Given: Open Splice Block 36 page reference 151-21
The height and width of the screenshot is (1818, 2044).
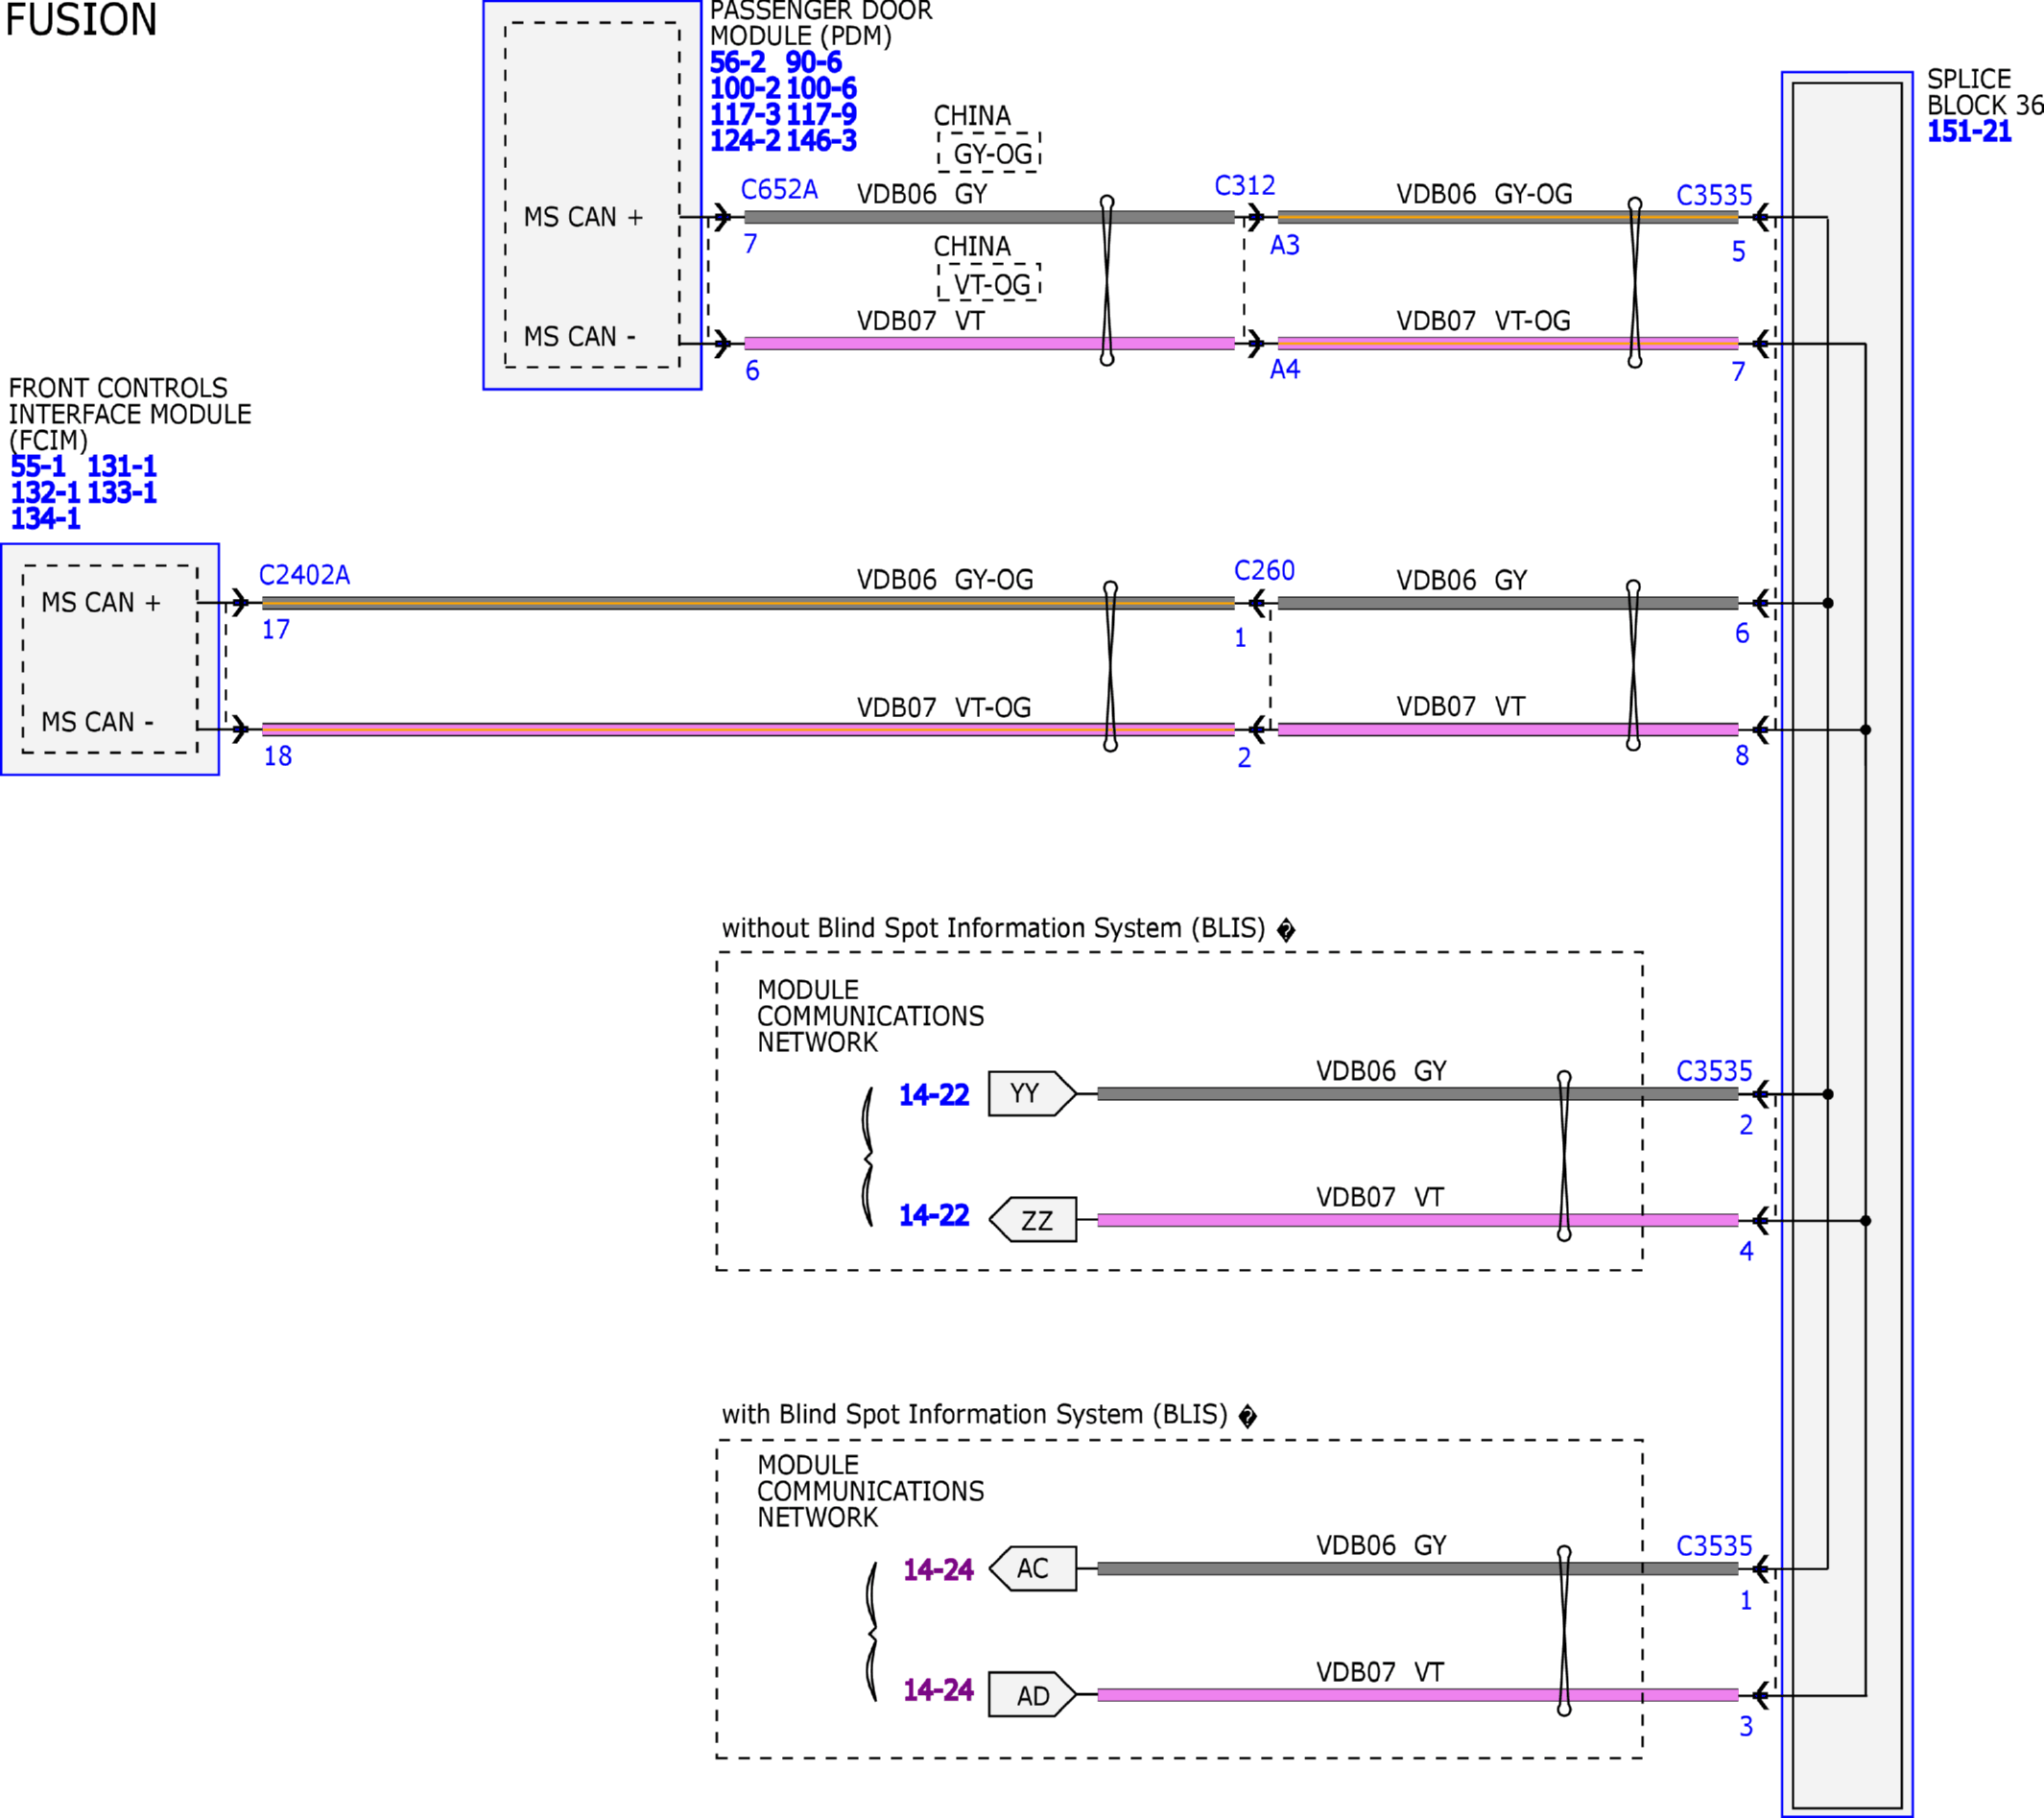Looking at the screenshot, I should (1969, 132).
